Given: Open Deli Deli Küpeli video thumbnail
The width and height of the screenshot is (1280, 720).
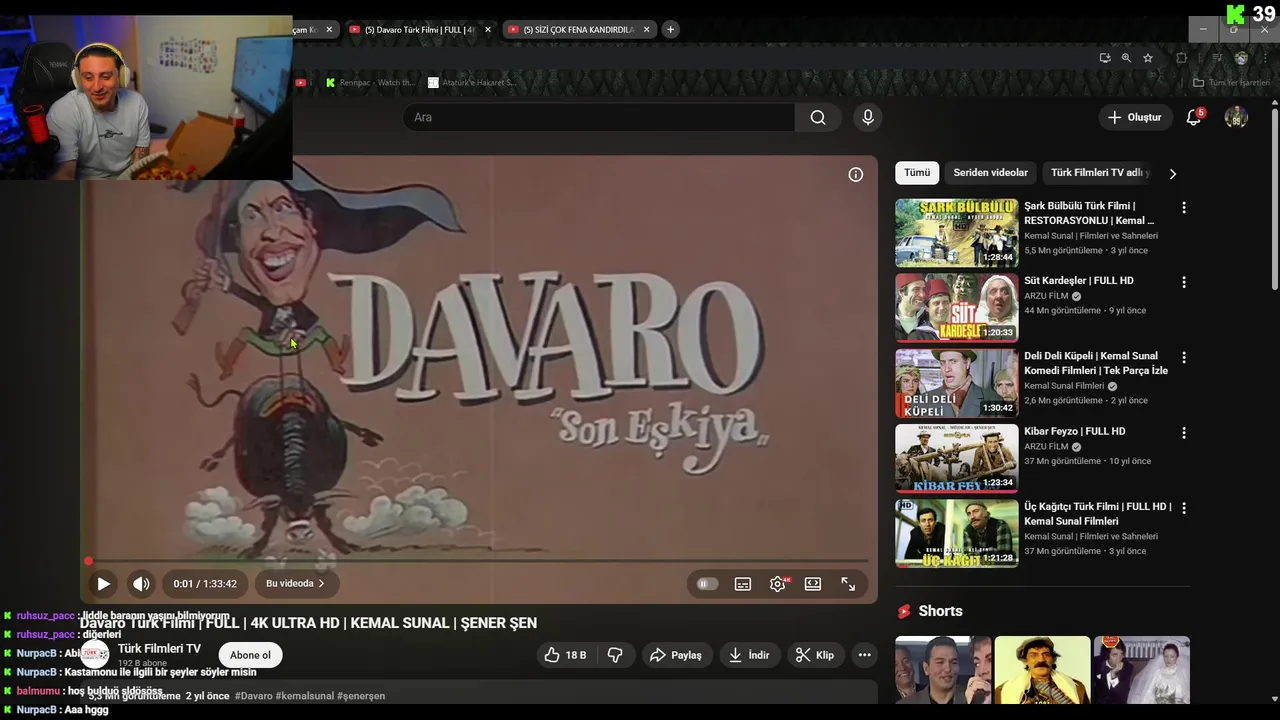Looking at the screenshot, I should click(x=956, y=383).
